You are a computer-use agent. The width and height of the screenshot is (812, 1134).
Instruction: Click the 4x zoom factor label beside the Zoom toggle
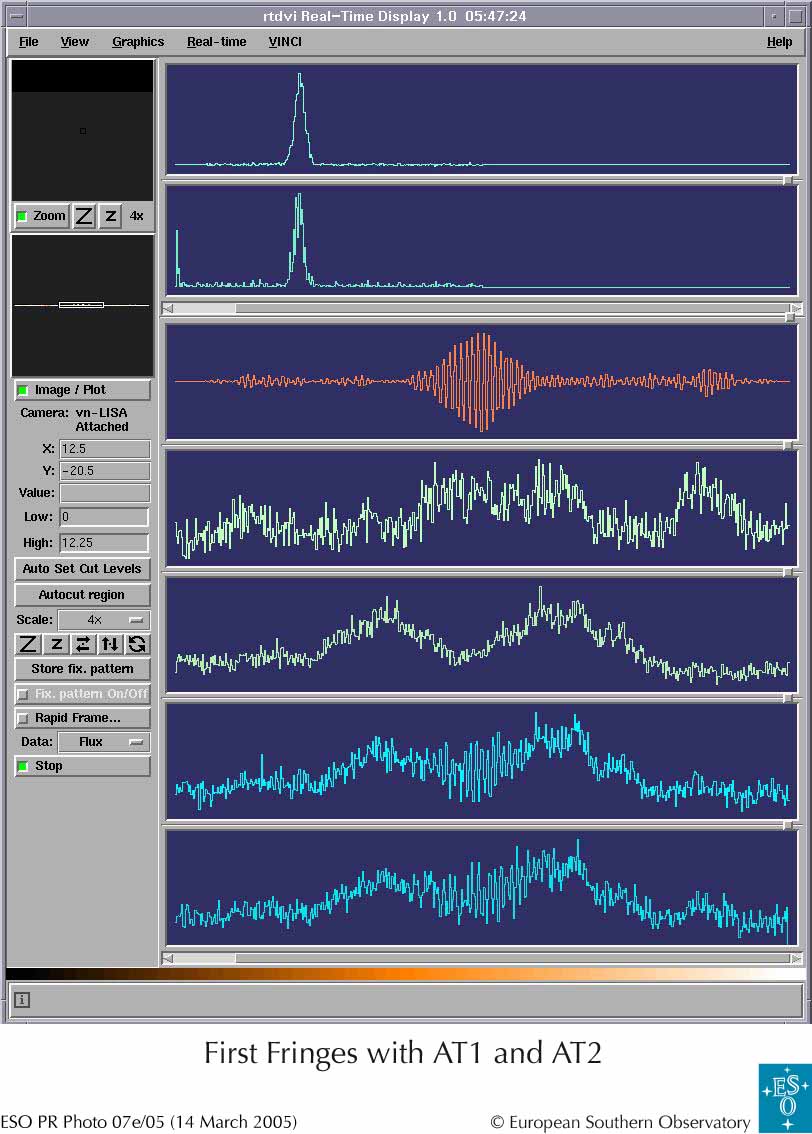pyautogui.click(x=137, y=216)
